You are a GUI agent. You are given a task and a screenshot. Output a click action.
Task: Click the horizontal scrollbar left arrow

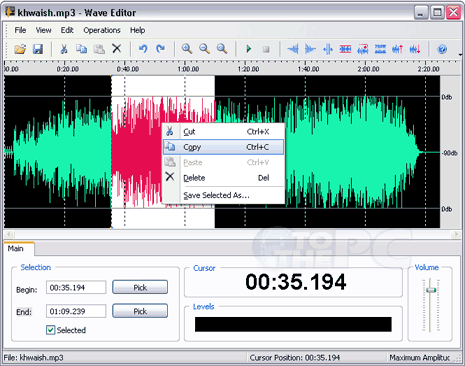tap(9, 234)
